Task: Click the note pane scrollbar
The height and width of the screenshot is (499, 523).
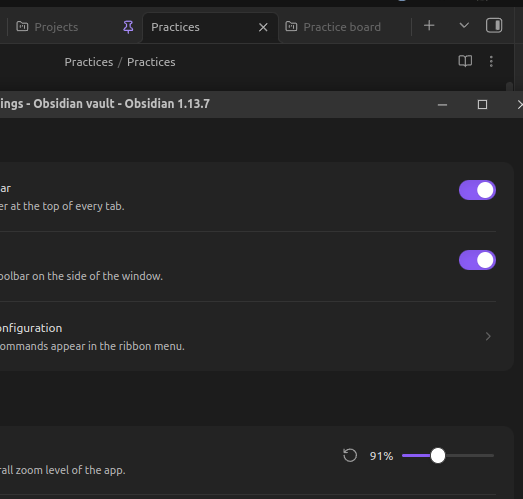Action: pyautogui.click(x=509, y=86)
